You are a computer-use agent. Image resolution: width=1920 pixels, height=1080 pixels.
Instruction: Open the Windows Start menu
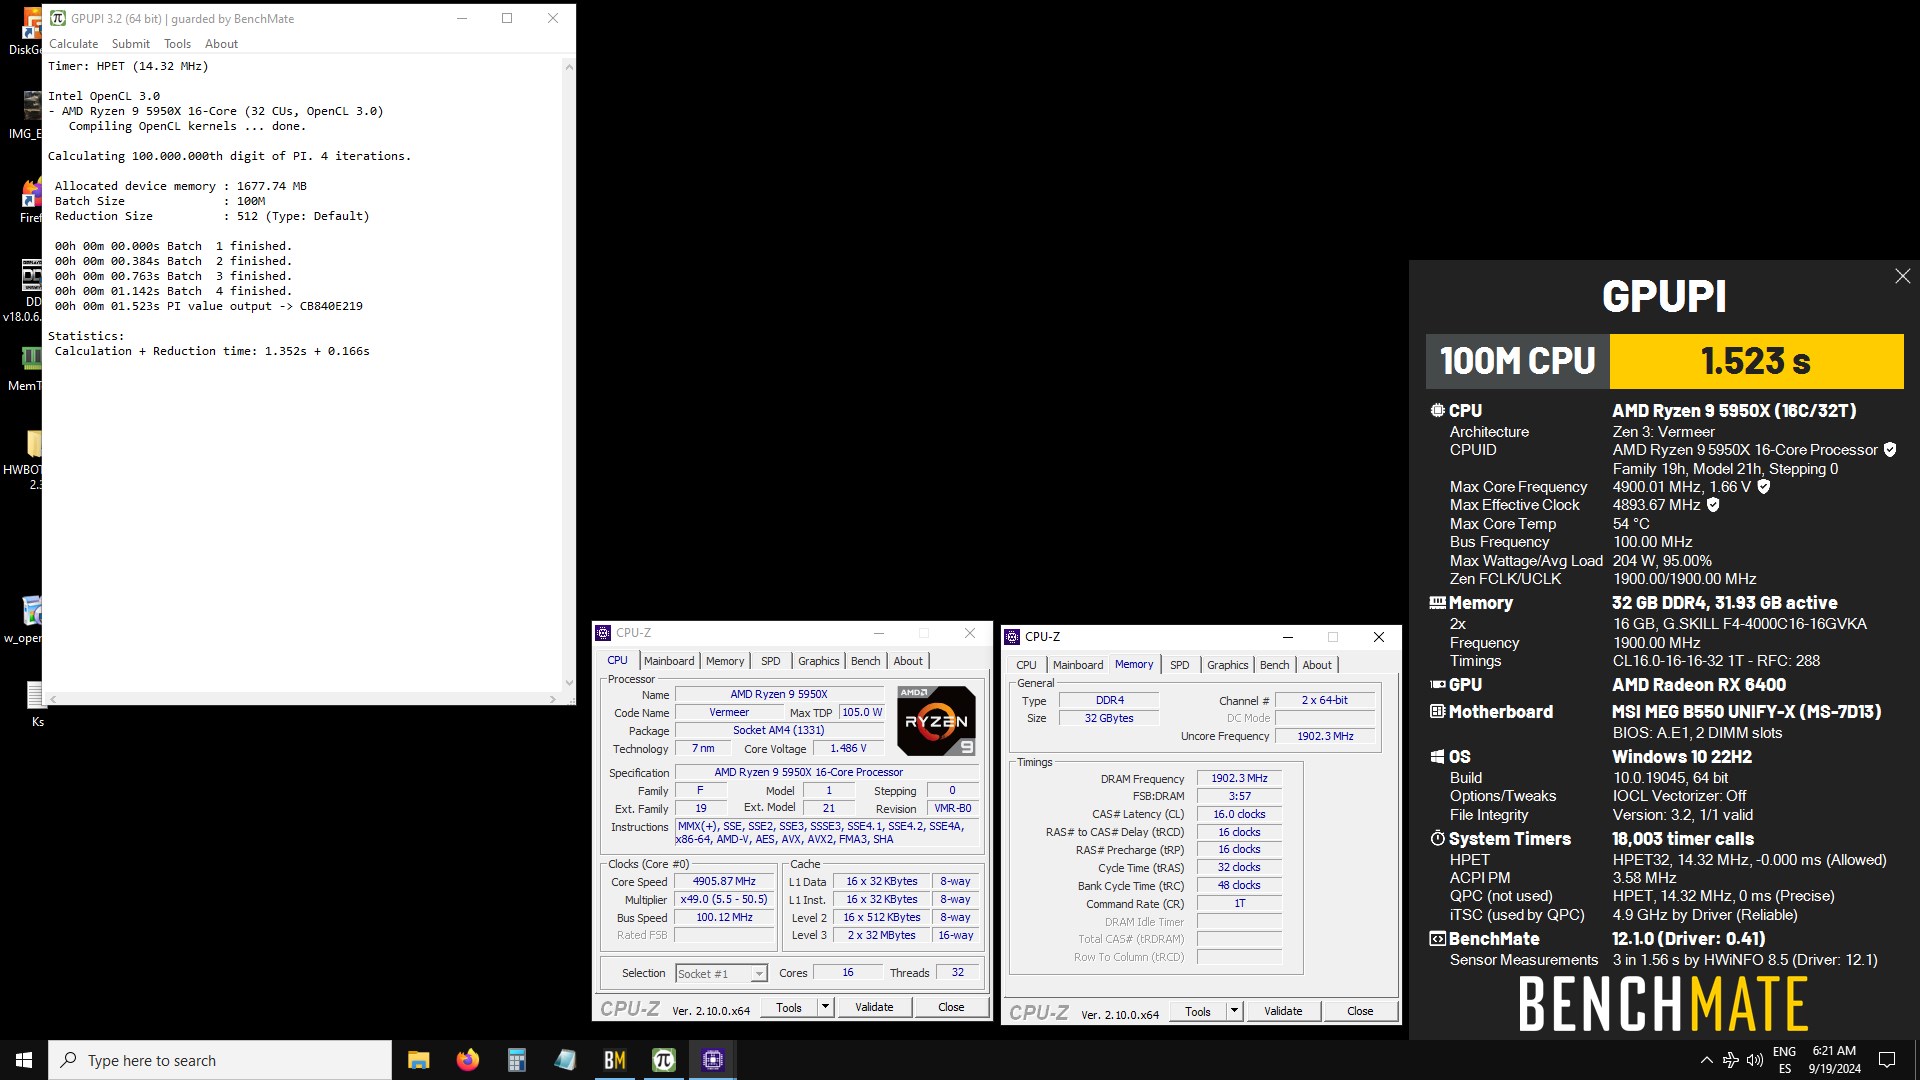24,1060
